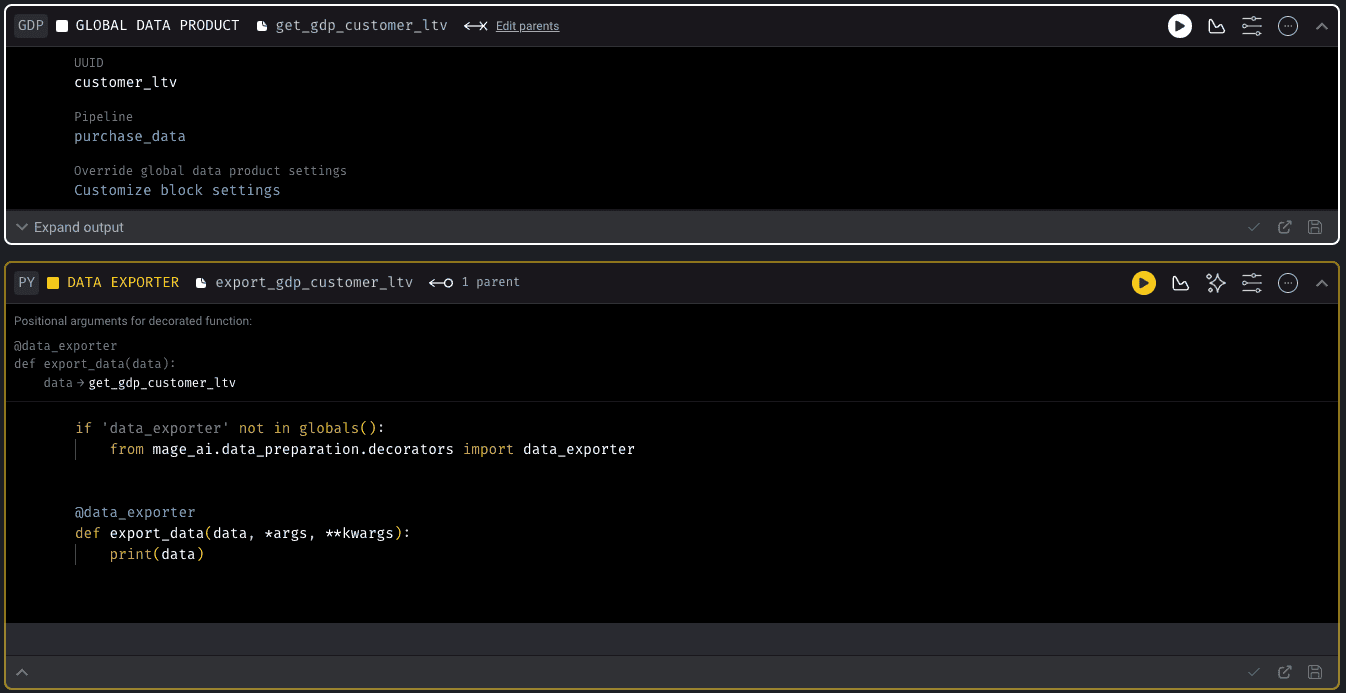Open the Edit parents link
The image size is (1346, 693).
click(527, 26)
